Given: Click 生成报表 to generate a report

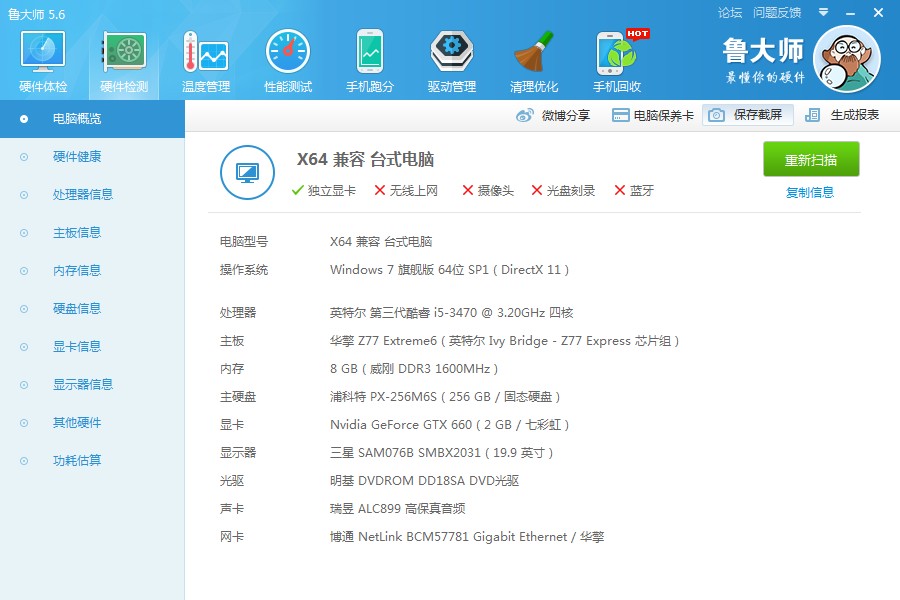Looking at the screenshot, I should click(x=842, y=115).
